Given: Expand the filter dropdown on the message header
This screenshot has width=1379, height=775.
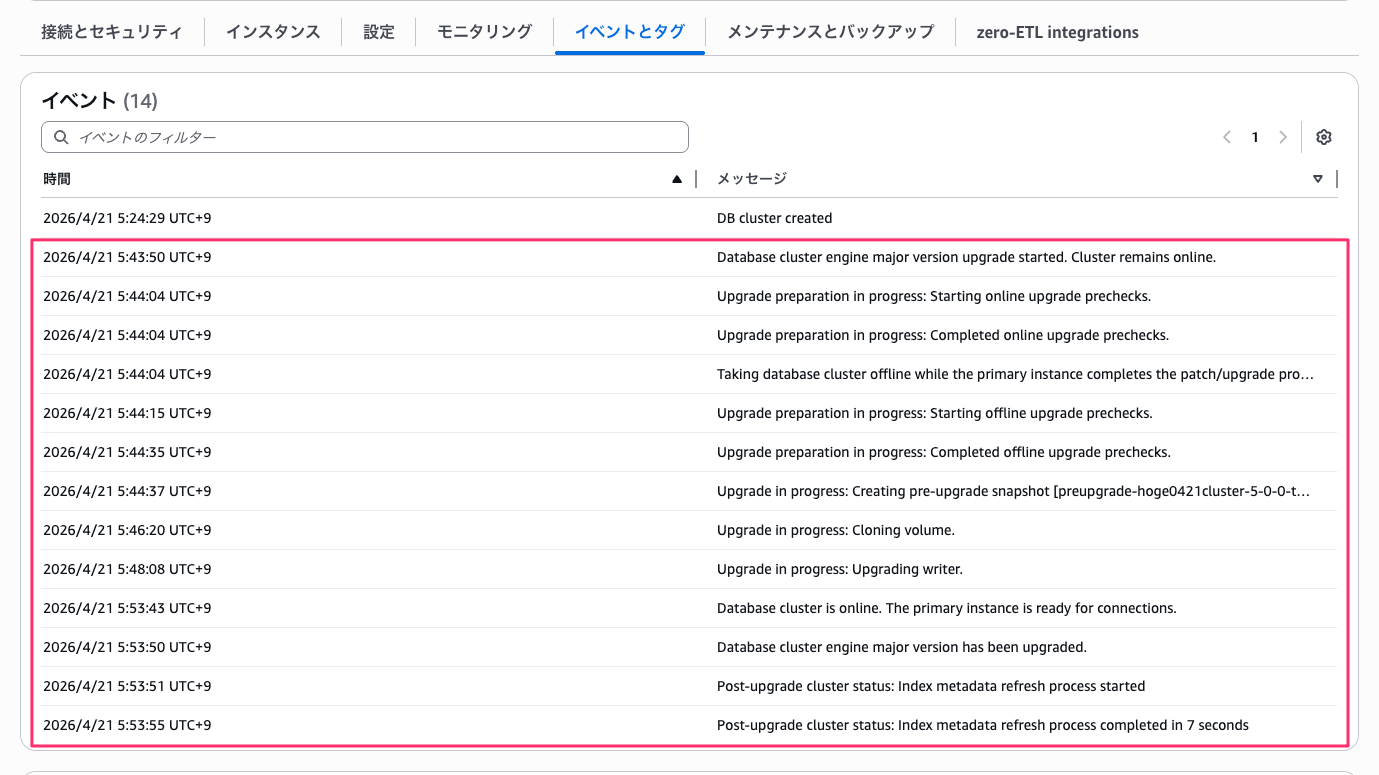Looking at the screenshot, I should pyautogui.click(x=1317, y=178).
